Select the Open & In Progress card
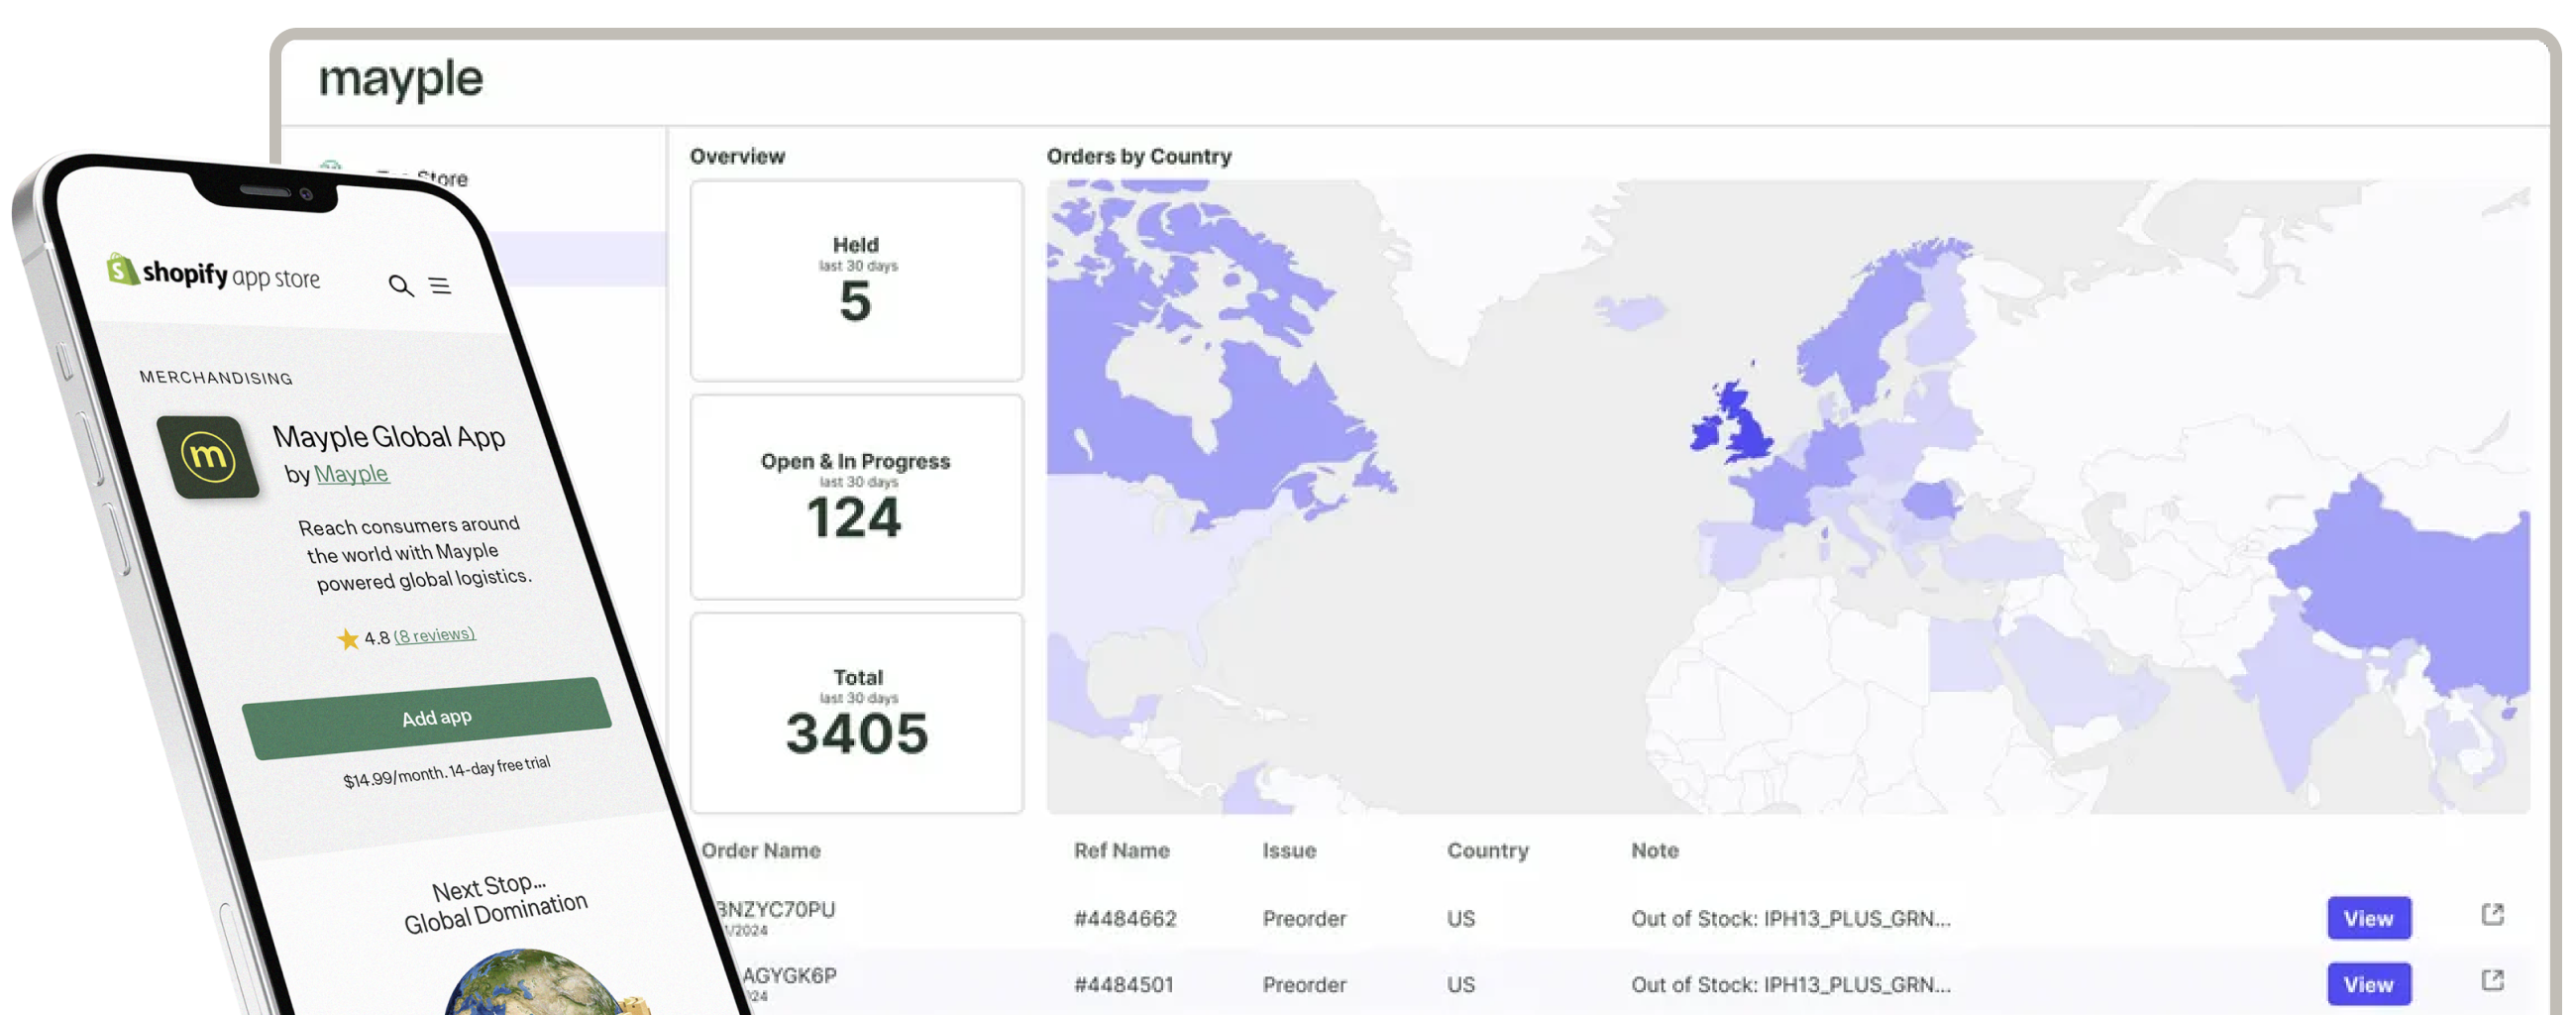The width and height of the screenshot is (2576, 1015). coord(856,497)
